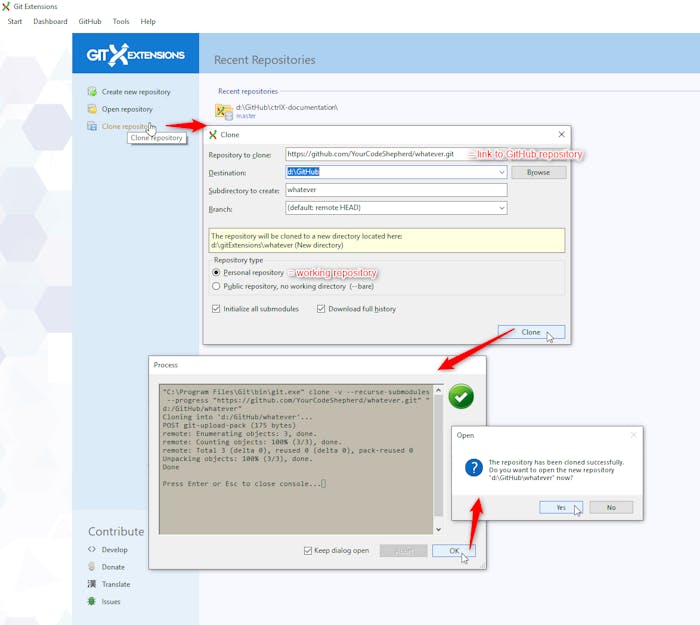Viewport: 700px width, 625px height.
Task: Open the Start menu
Action: click(x=15, y=21)
